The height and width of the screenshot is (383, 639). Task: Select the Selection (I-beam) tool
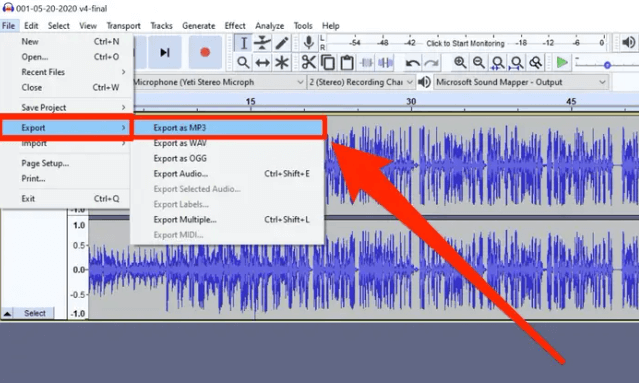pyautogui.click(x=243, y=43)
